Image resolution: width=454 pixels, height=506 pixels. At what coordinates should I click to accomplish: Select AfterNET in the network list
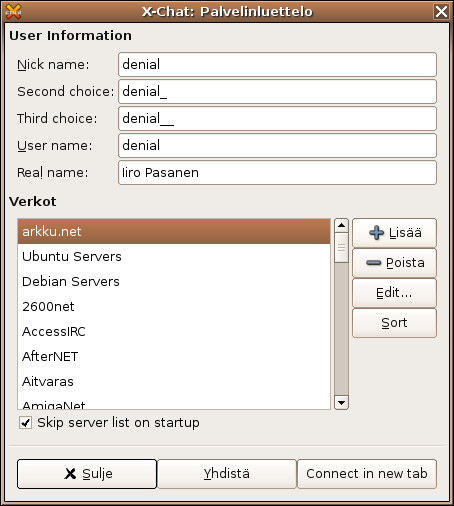[174, 356]
